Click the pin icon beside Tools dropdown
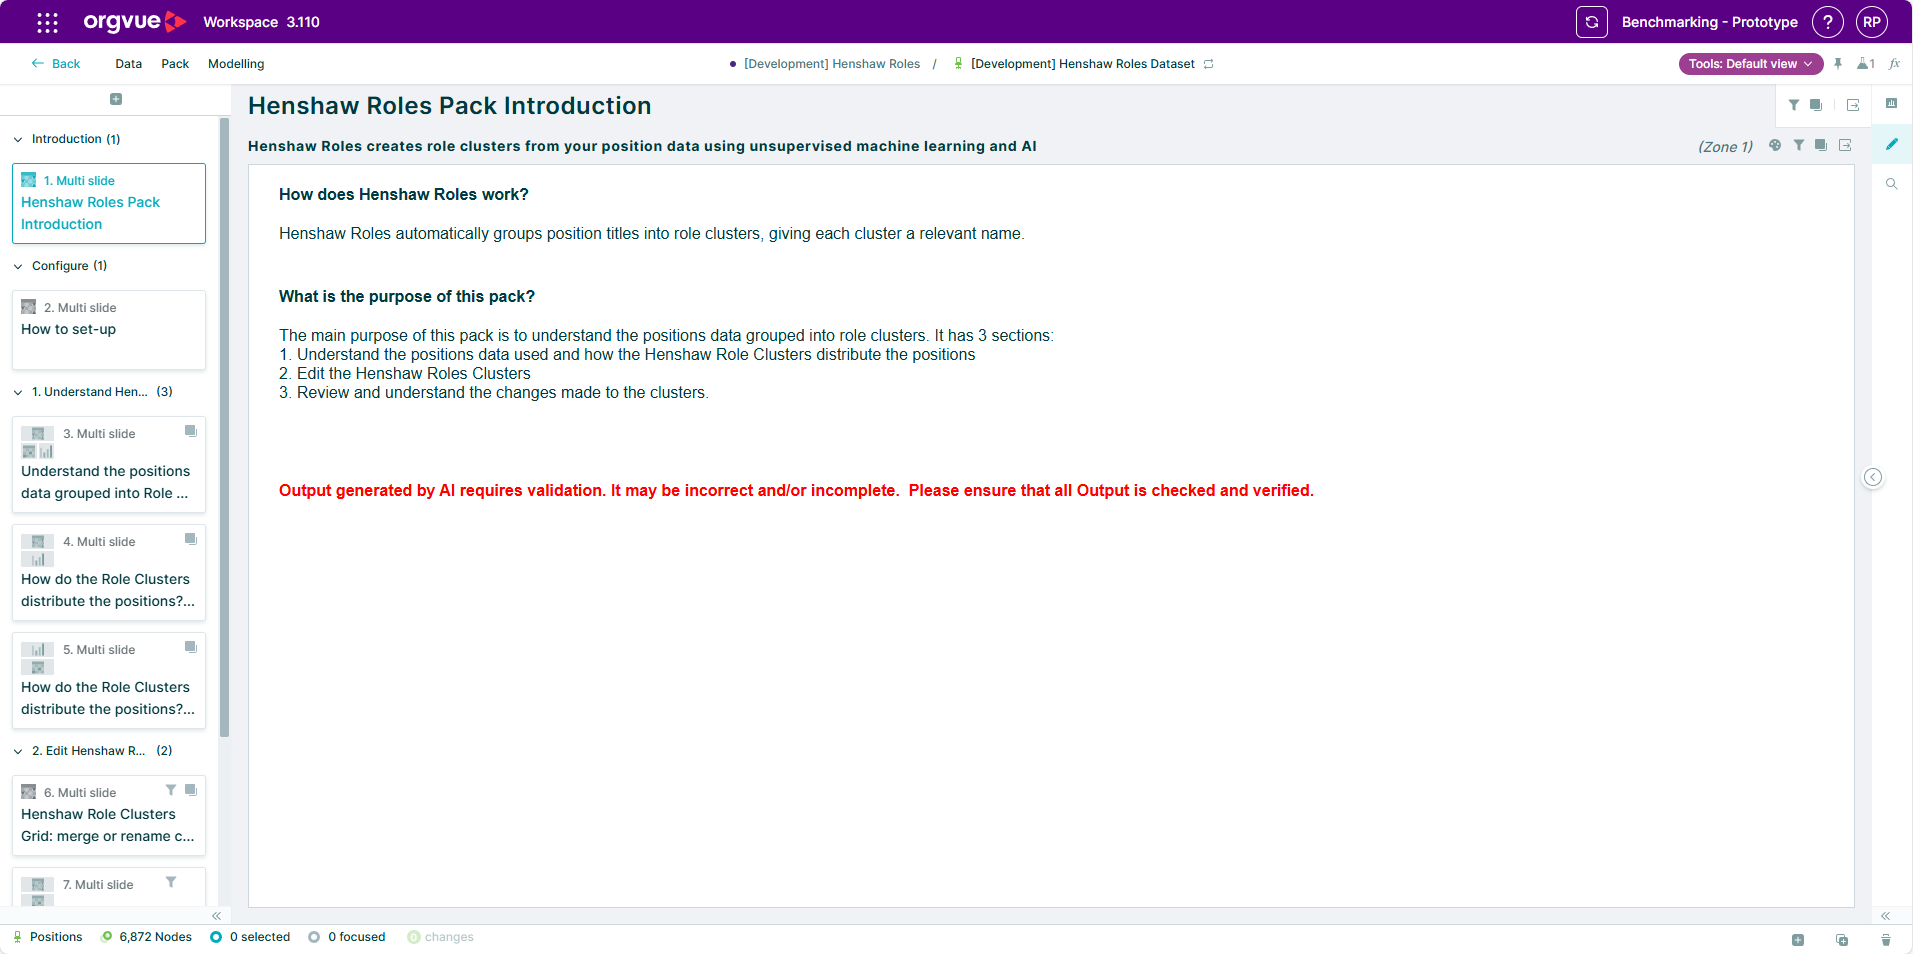This screenshot has height=954, width=1913. tap(1838, 63)
